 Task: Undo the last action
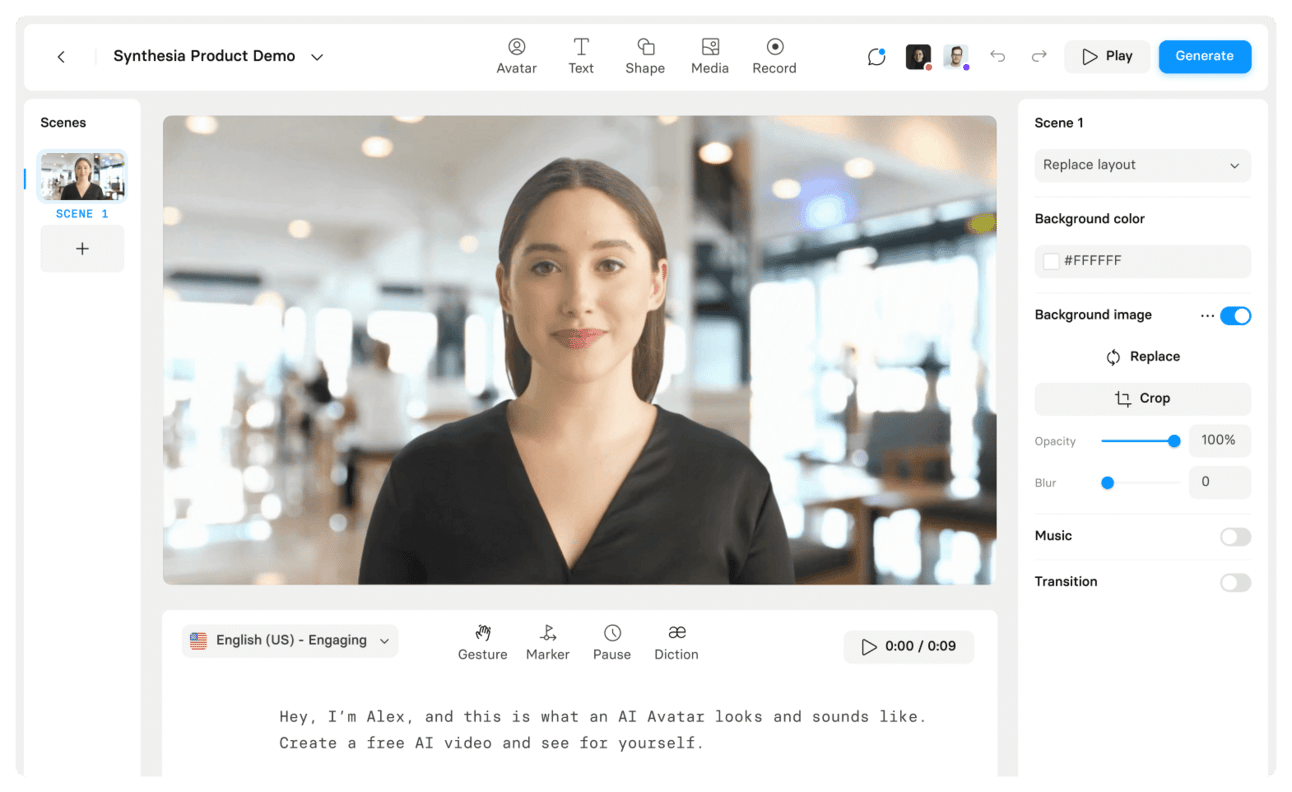pyautogui.click(x=997, y=57)
